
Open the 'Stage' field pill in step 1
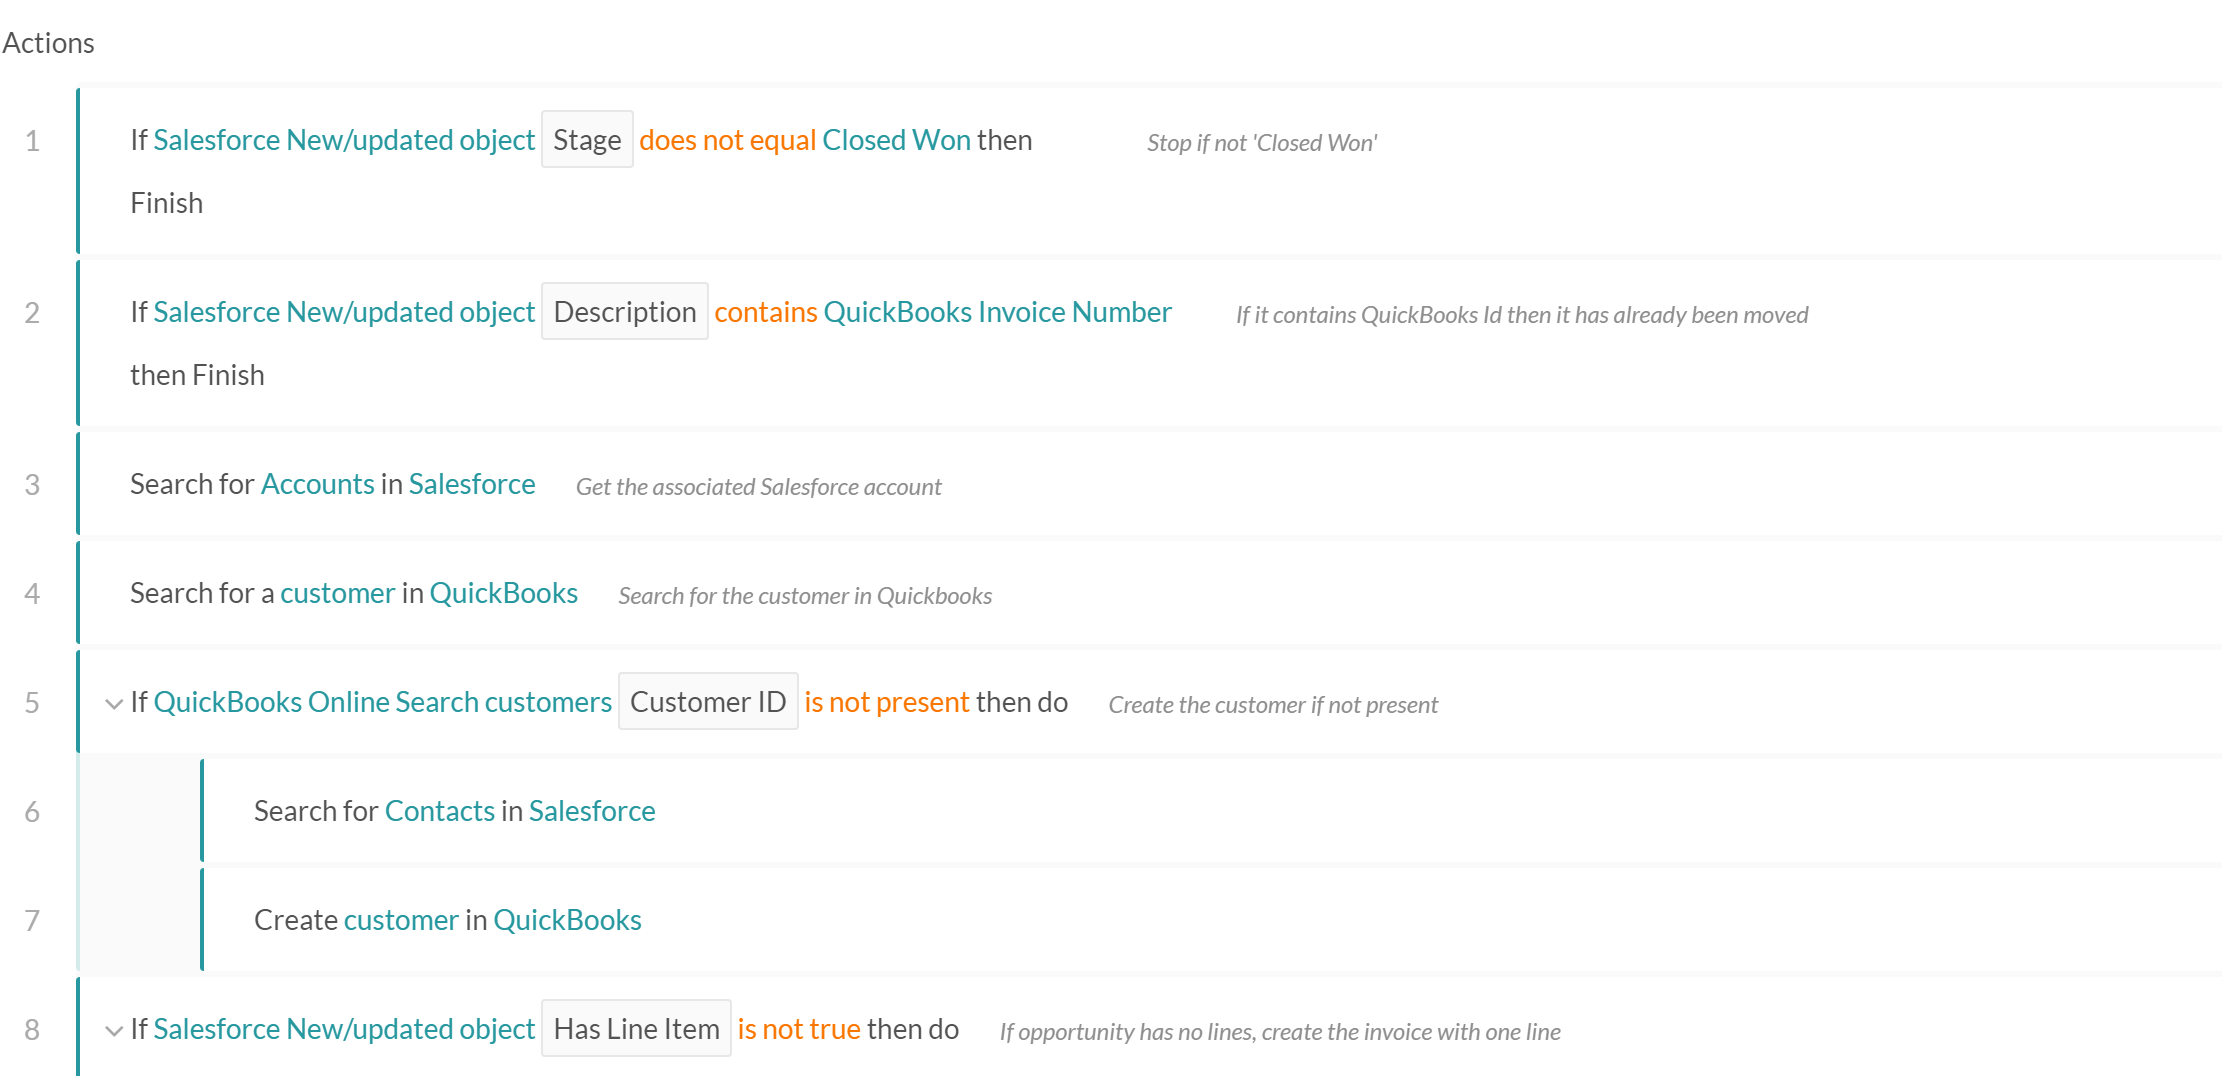pos(587,140)
